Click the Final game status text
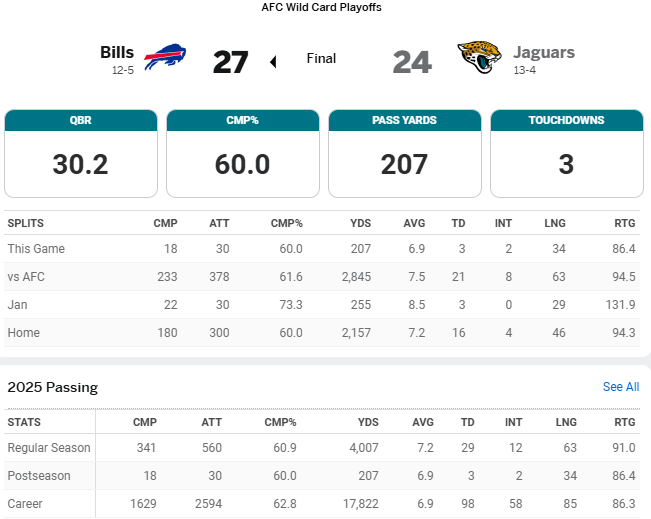The image size is (651, 519). [322, 59]
